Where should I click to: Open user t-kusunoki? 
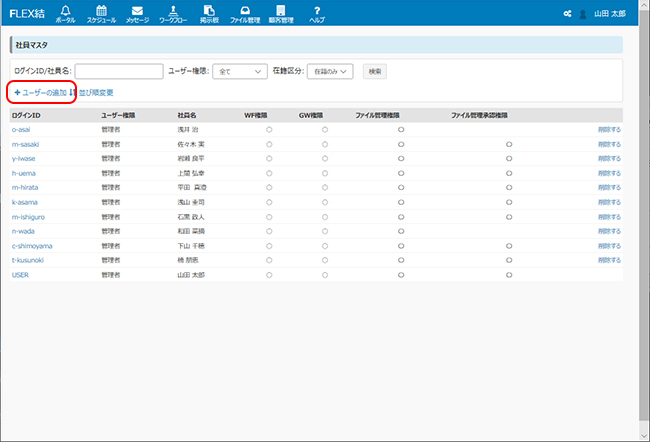[28, 260]
